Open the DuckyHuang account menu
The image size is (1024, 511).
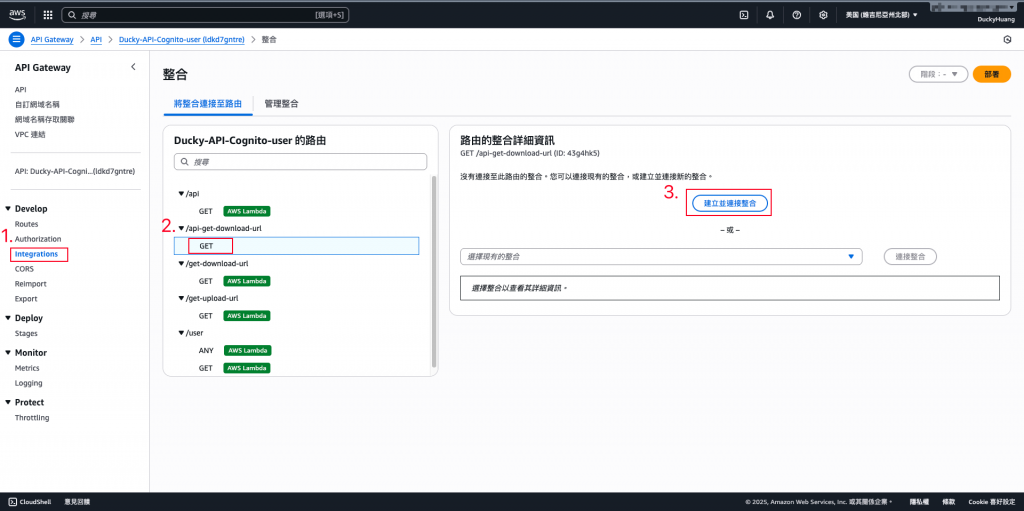(994, 19)
